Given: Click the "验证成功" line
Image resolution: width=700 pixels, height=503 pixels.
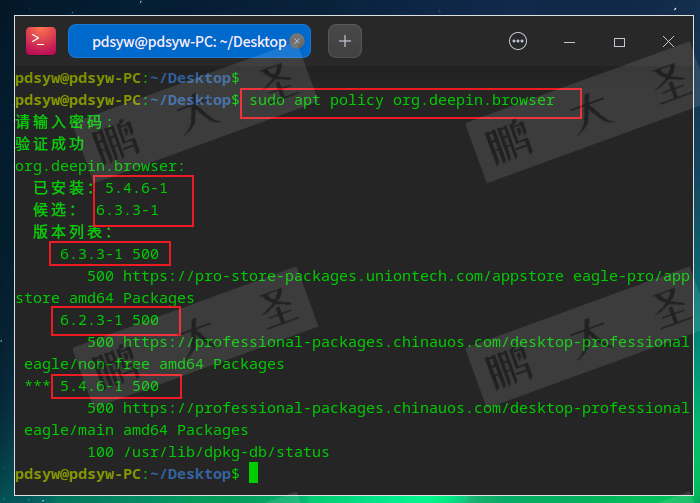Looking at the screenshot, I should (x=50, y=144).
